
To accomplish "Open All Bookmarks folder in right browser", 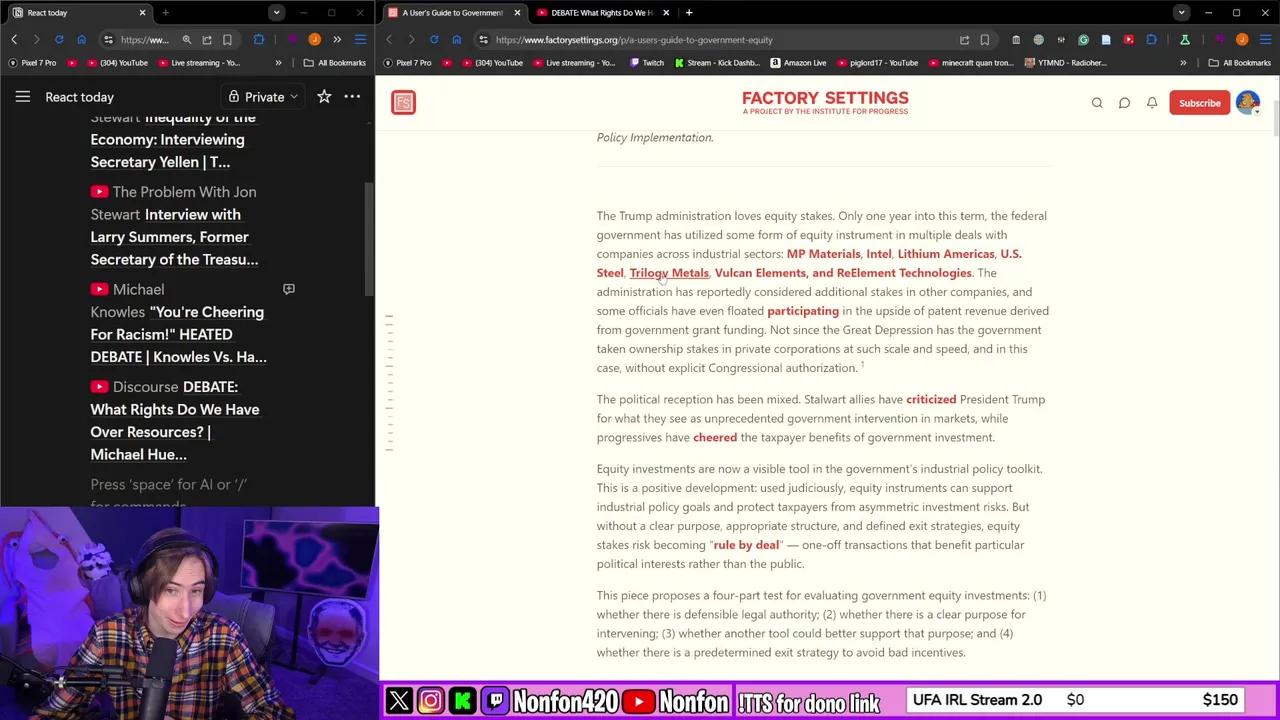I will 1240,63.
